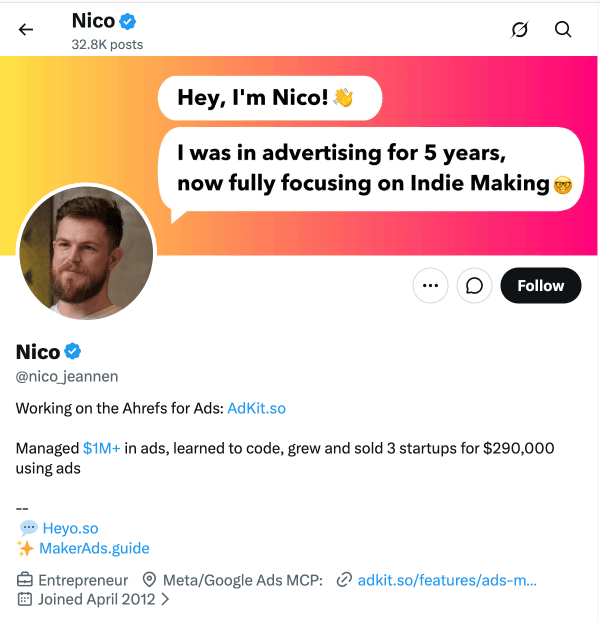
Task: Click the Grok slashed-circle icon
Action: click(x=519, y=29)
